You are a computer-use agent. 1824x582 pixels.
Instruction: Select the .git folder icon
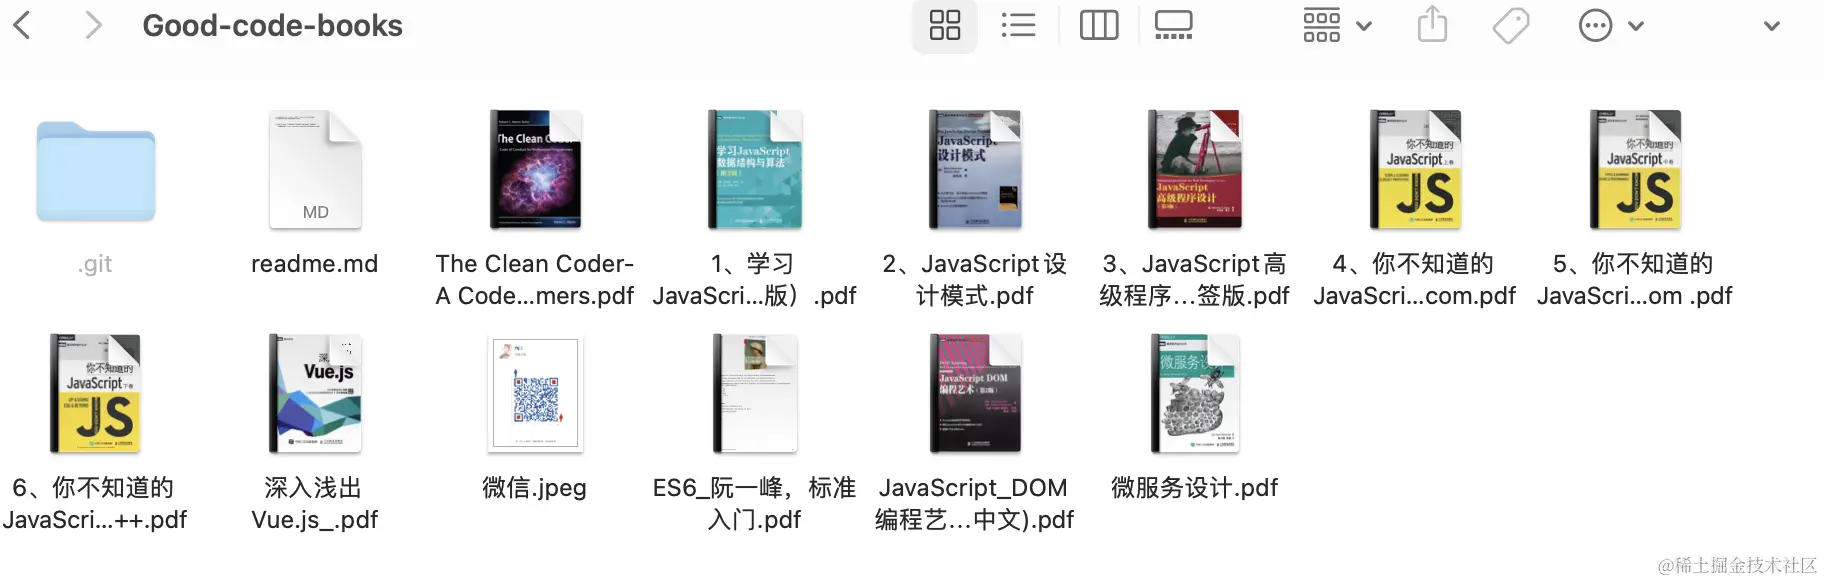(96, 171)
